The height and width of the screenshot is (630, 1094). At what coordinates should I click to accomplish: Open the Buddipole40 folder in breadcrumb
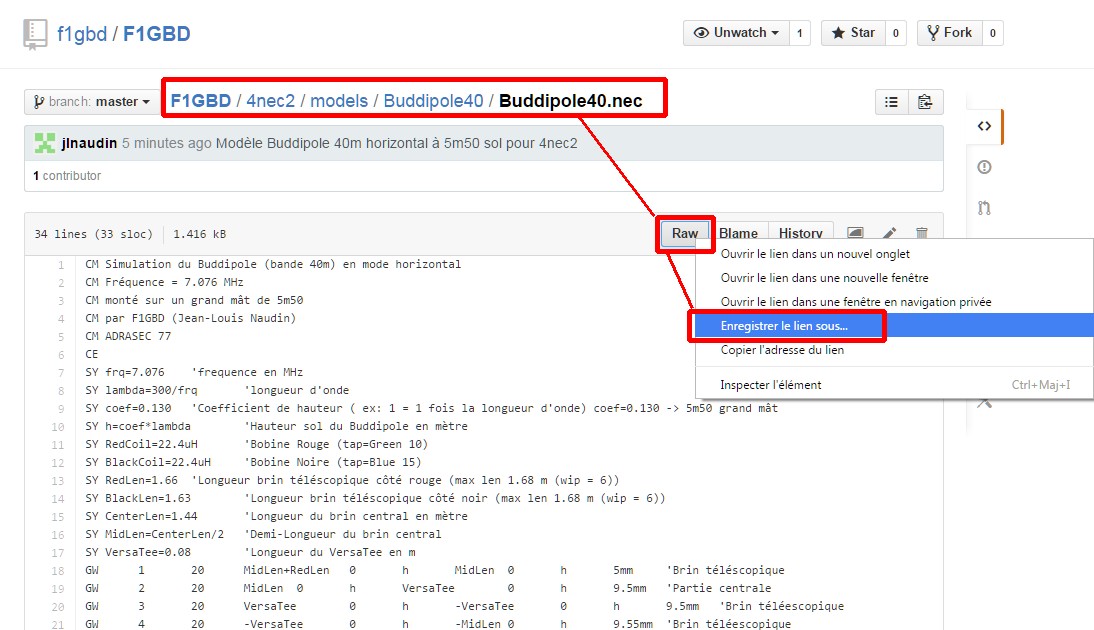pyautogui.click(x=433, y=100)
